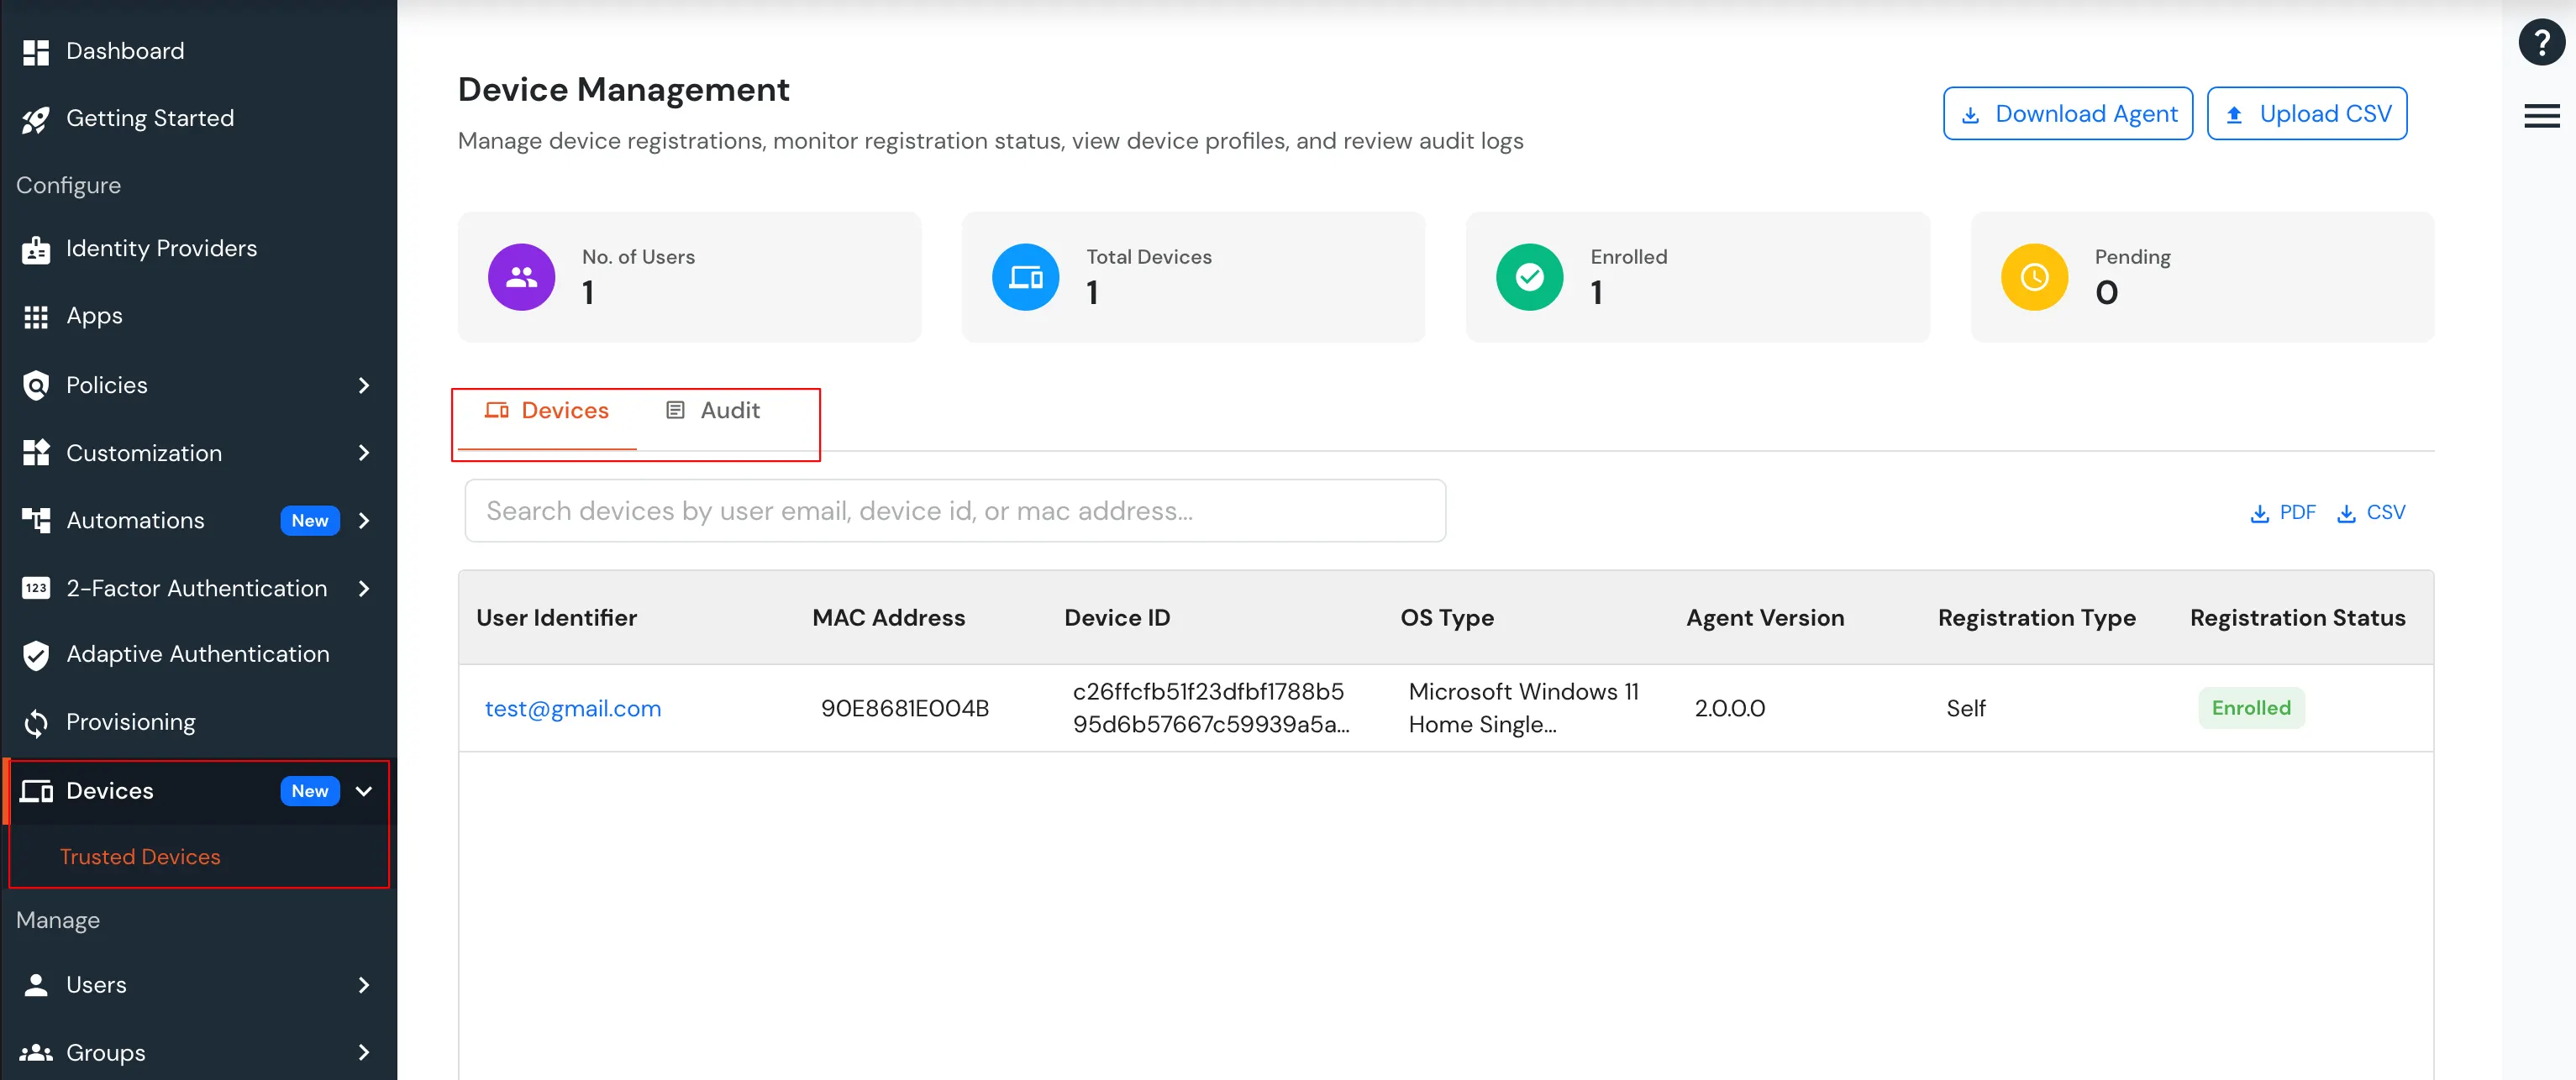The height and width of the screenshot is (1080, 2576).
Task: Expand the Policies section
Action: click(364, 385)
